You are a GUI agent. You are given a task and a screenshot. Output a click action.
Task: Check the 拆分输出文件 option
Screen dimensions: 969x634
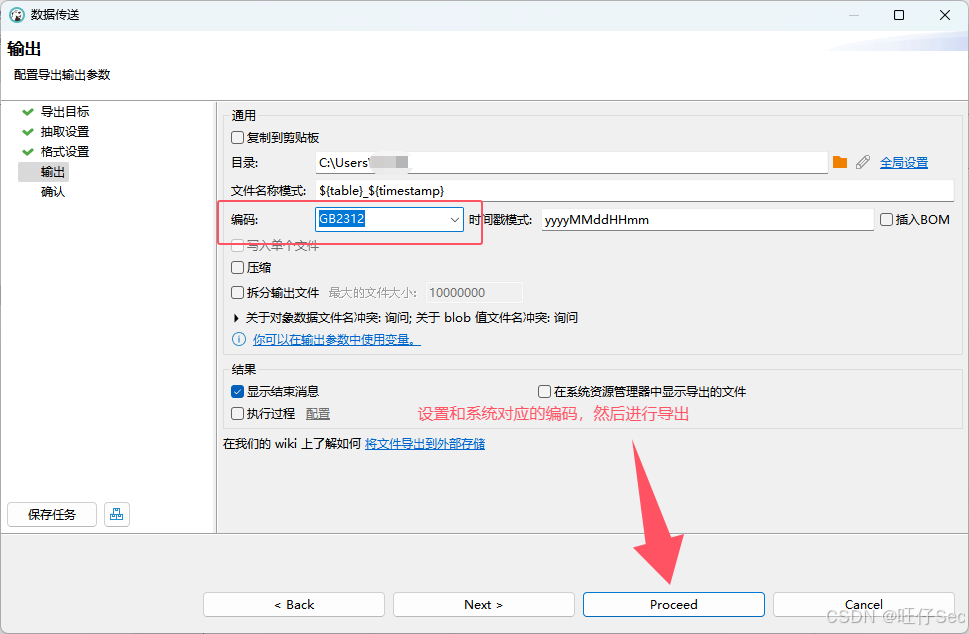pos(237,292)
